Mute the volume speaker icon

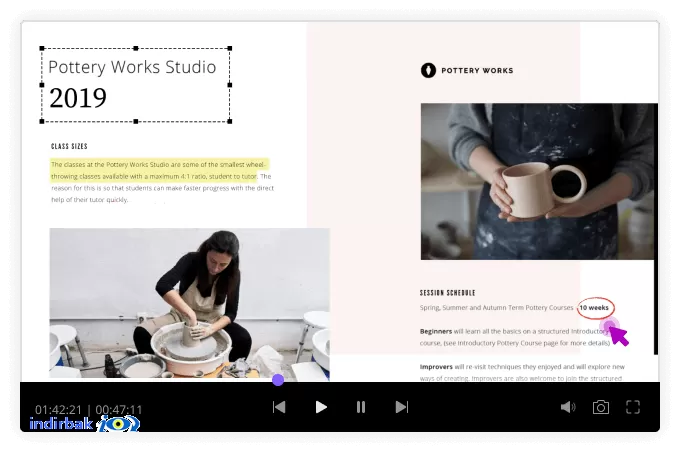pyautogui.click(x=568, y=407)
